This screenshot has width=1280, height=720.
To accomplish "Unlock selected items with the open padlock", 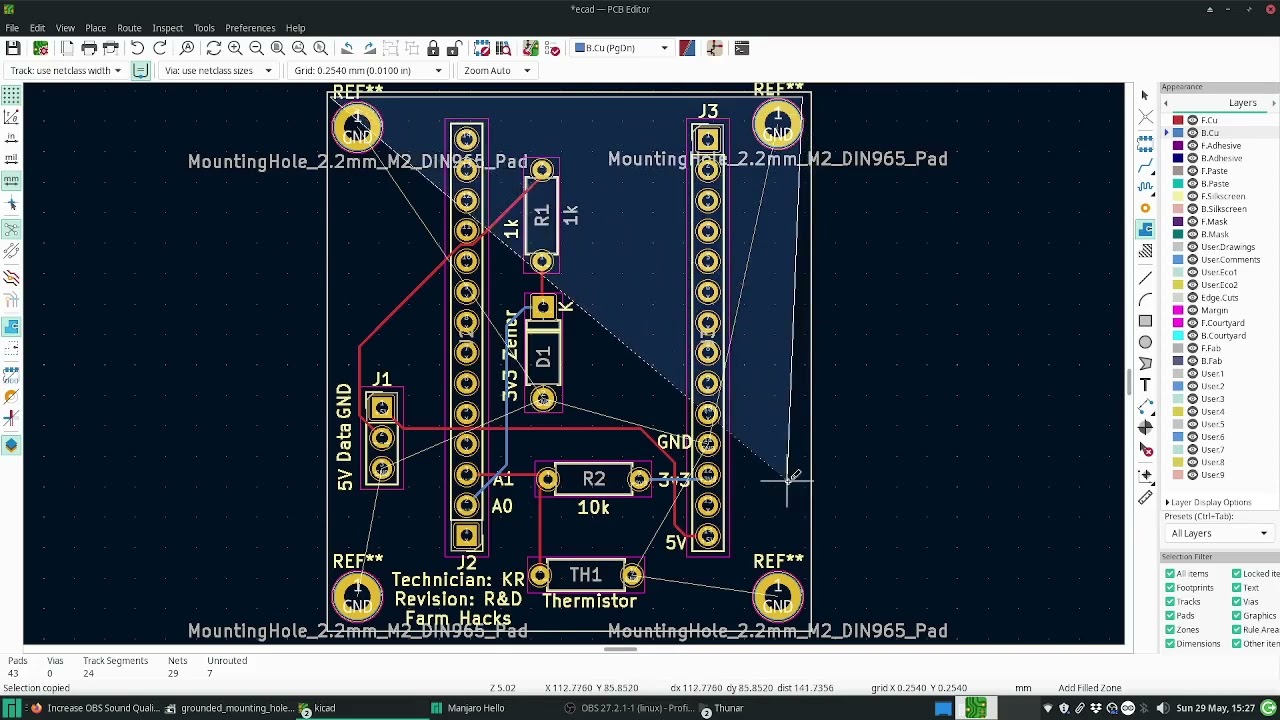I will [x=454, y=48].
